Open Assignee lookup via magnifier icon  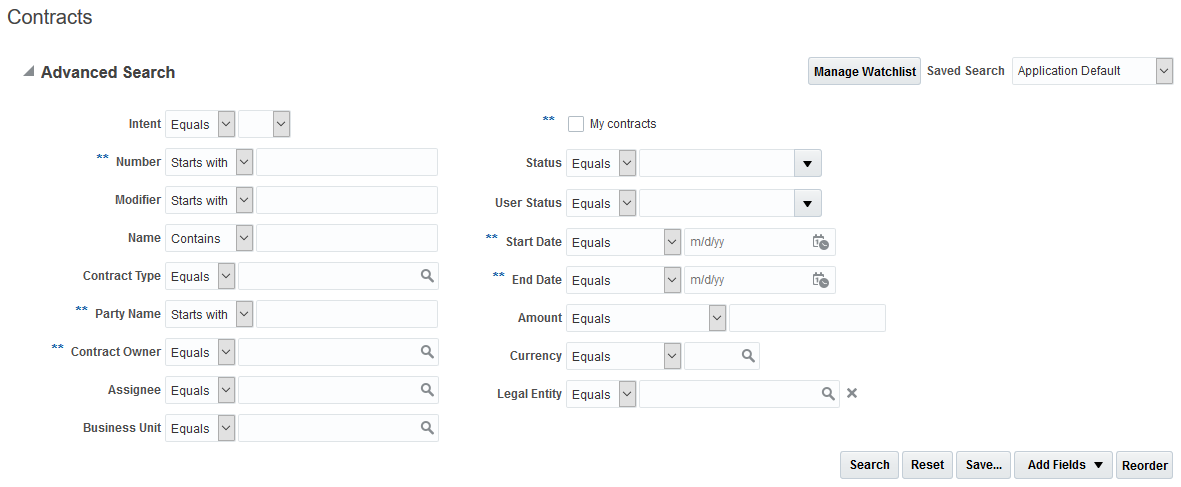427,390
